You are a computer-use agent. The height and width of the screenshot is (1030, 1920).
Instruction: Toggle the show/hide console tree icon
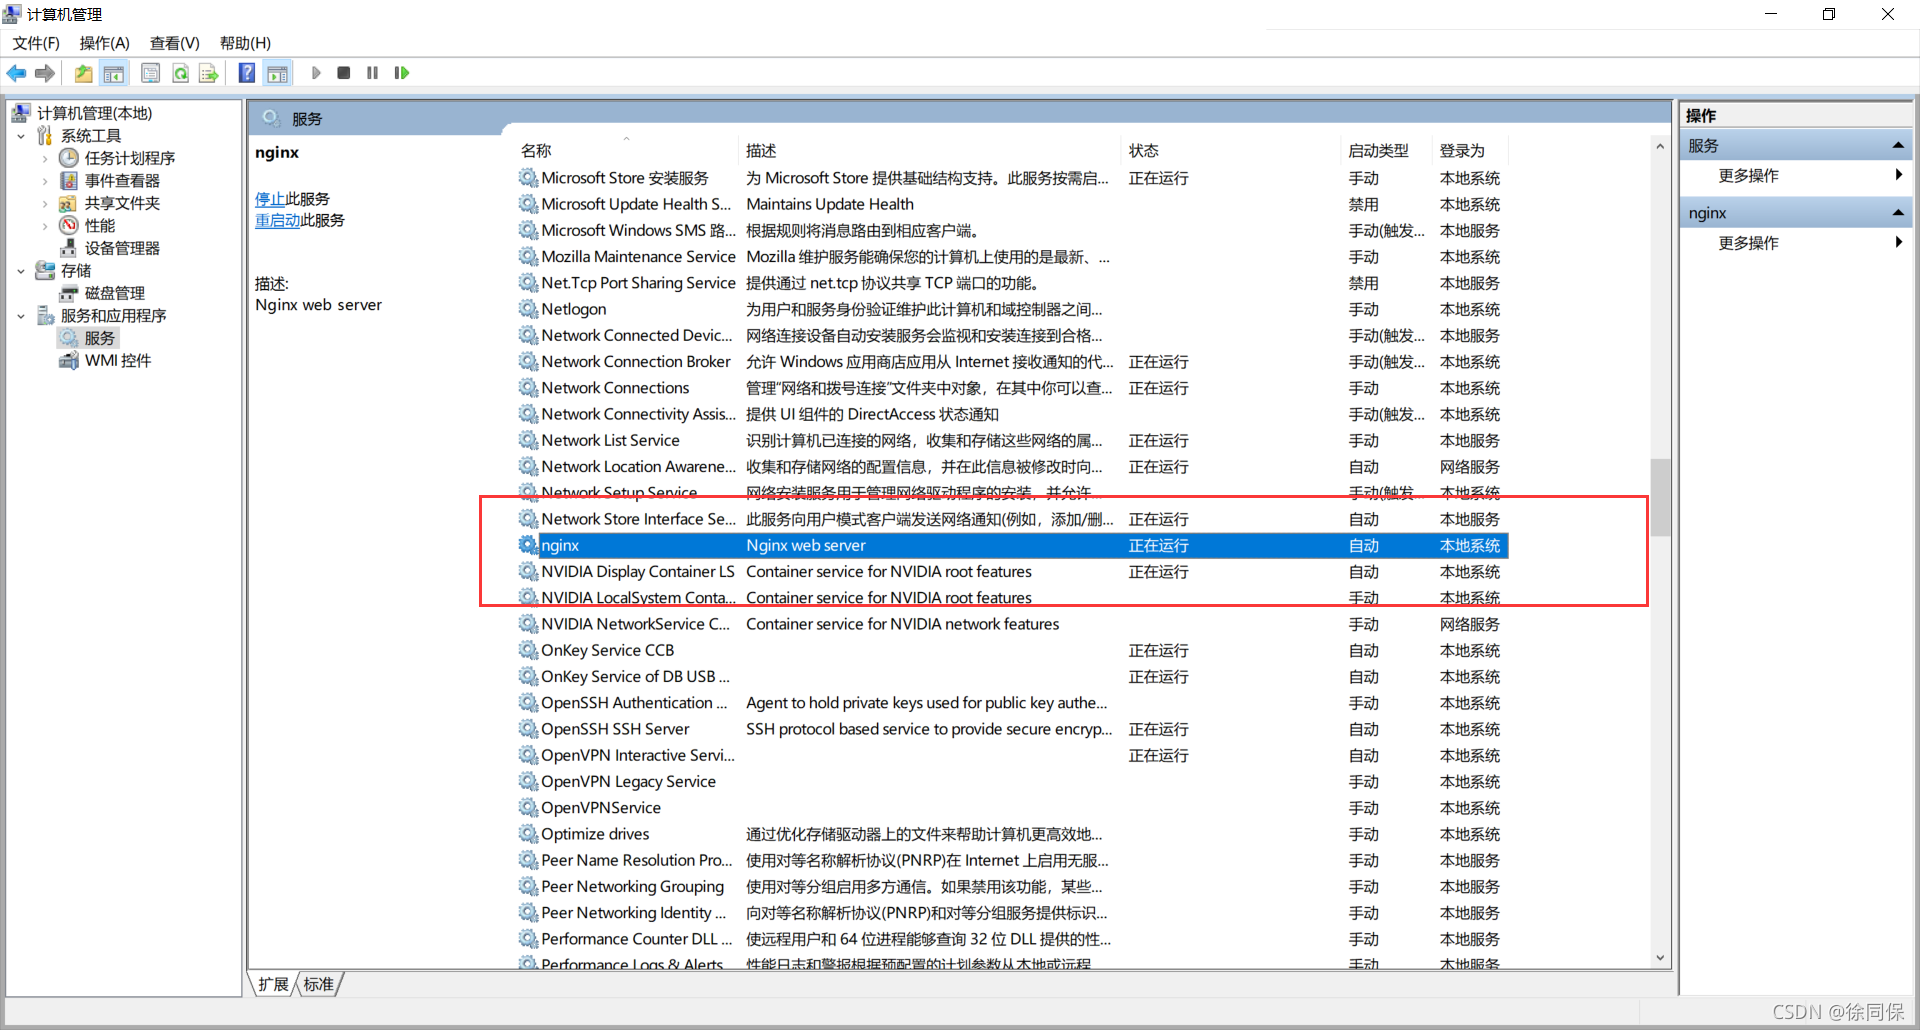click(x=114, y=73)
